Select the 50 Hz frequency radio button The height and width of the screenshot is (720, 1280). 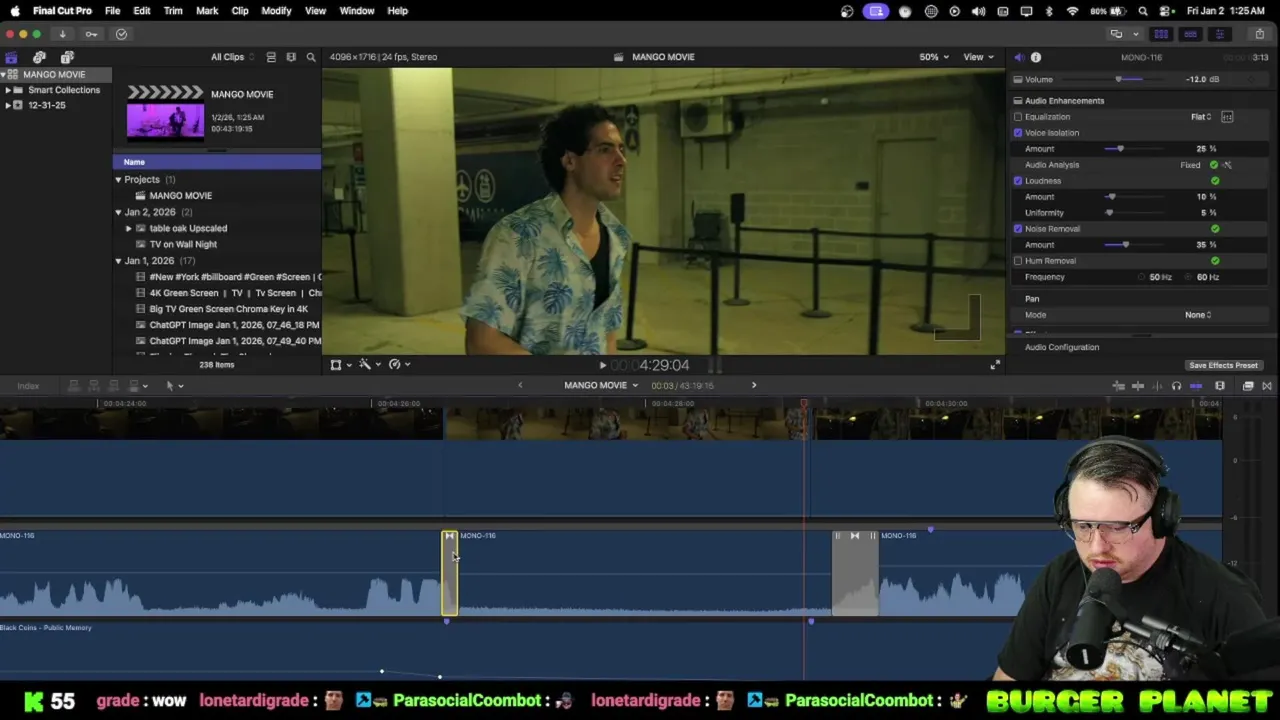(x=1141, y=277)
